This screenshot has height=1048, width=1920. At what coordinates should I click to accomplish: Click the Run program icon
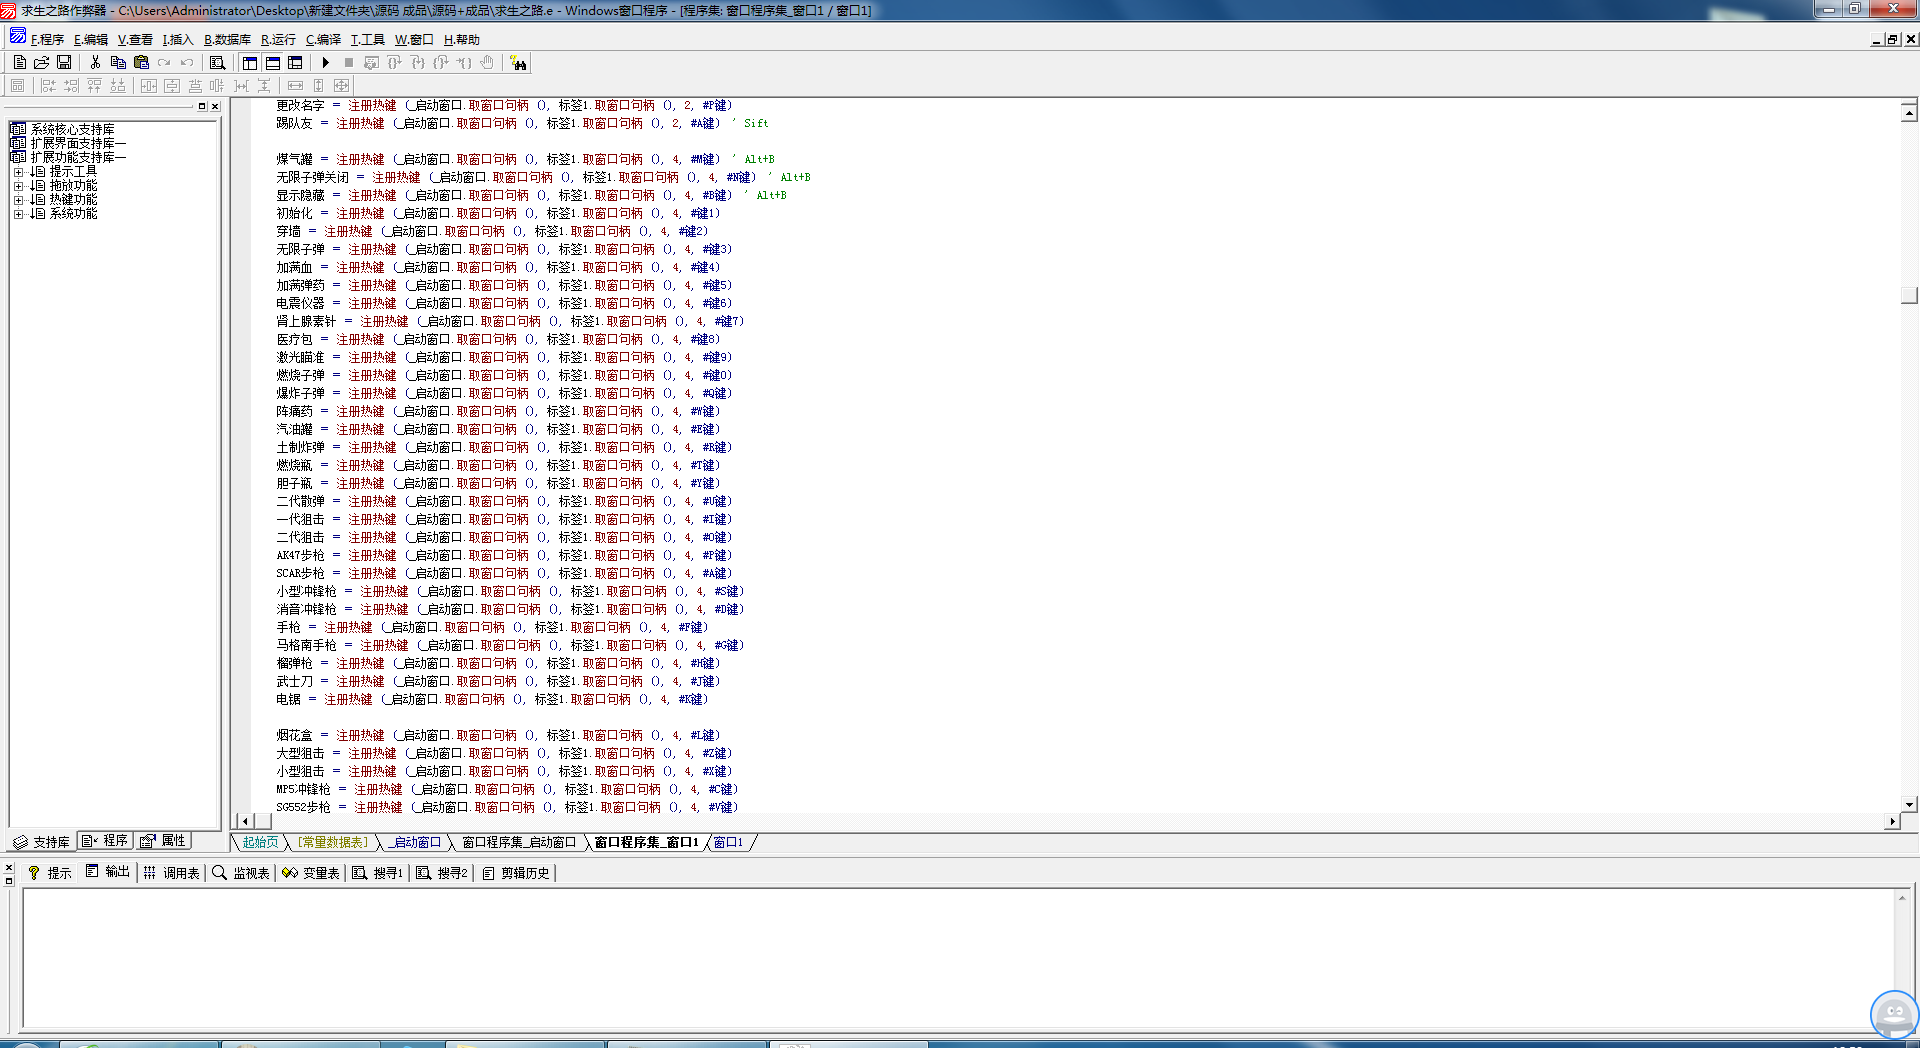click(x=327, y=62)
